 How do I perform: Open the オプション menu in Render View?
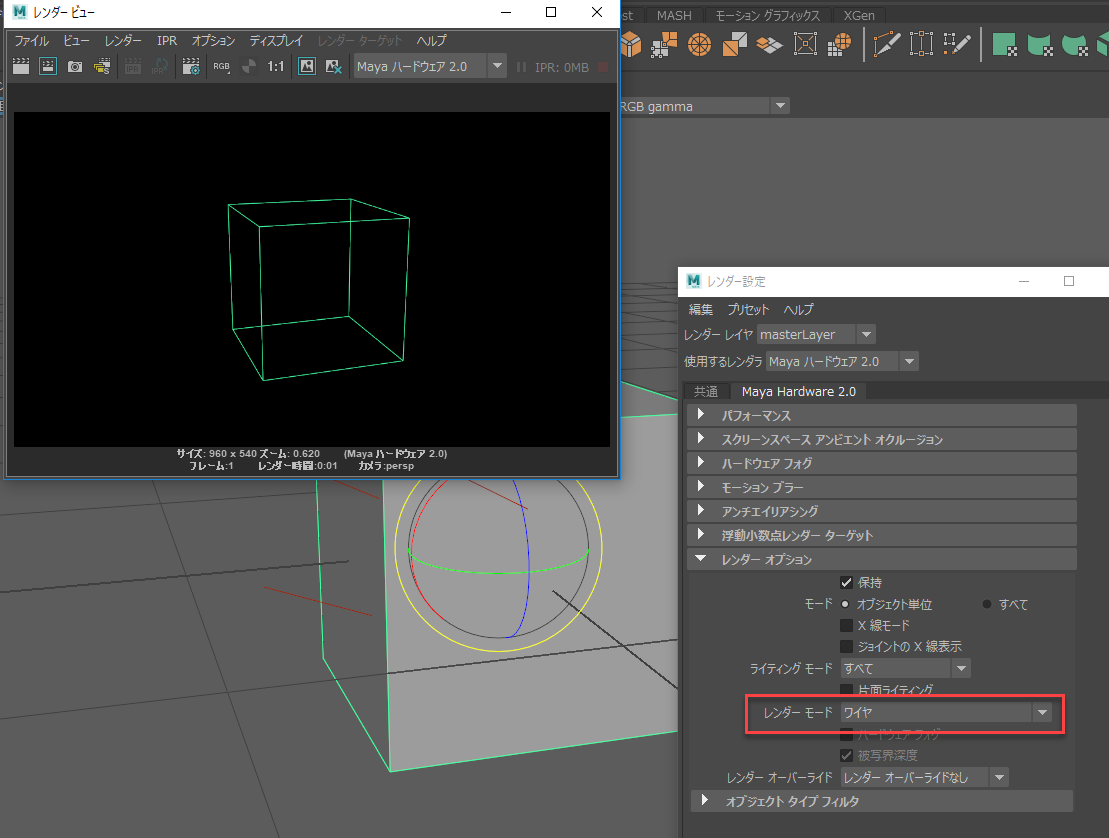coord(213,41)
